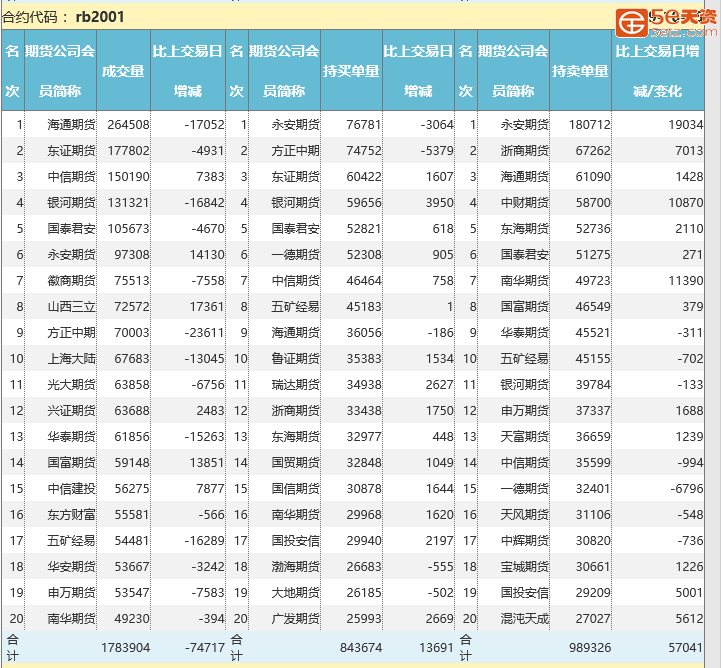Select 浙商期货 short position 67262
The height and width of the screenshot is (668, 723).
click(x=593, y=151)
